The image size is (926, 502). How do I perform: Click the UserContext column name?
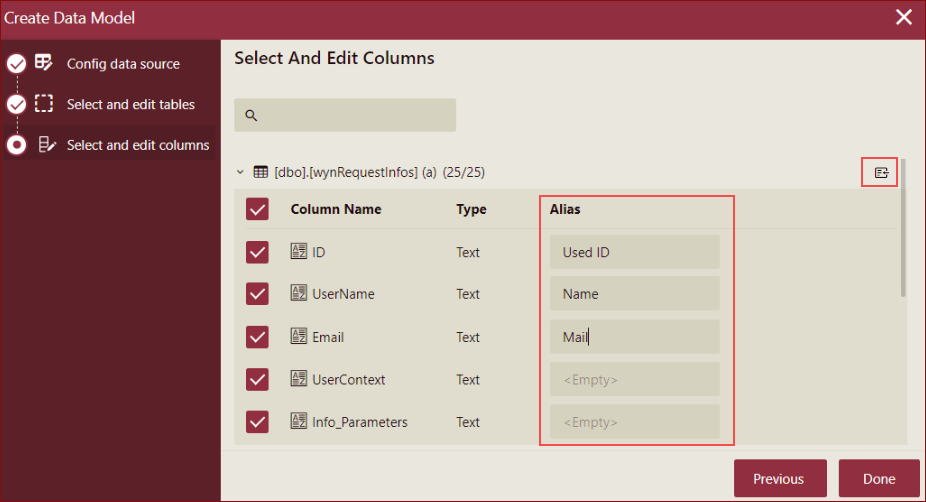coord(348,379)
